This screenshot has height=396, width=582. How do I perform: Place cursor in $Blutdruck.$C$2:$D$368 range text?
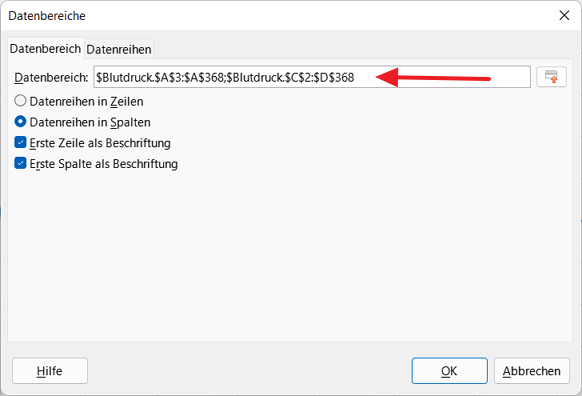291,78
